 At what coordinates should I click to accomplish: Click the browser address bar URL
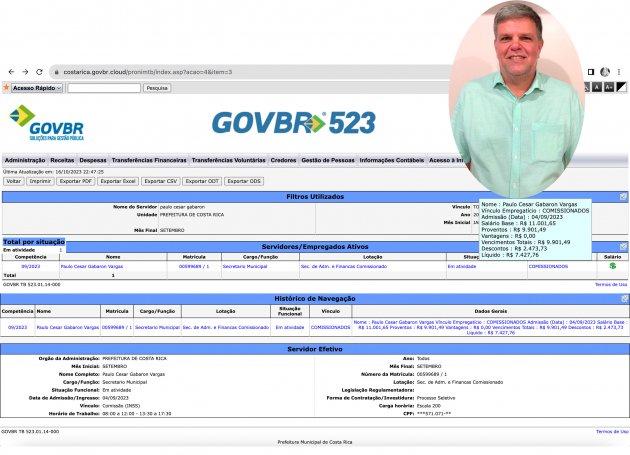(x=147, y=72)
